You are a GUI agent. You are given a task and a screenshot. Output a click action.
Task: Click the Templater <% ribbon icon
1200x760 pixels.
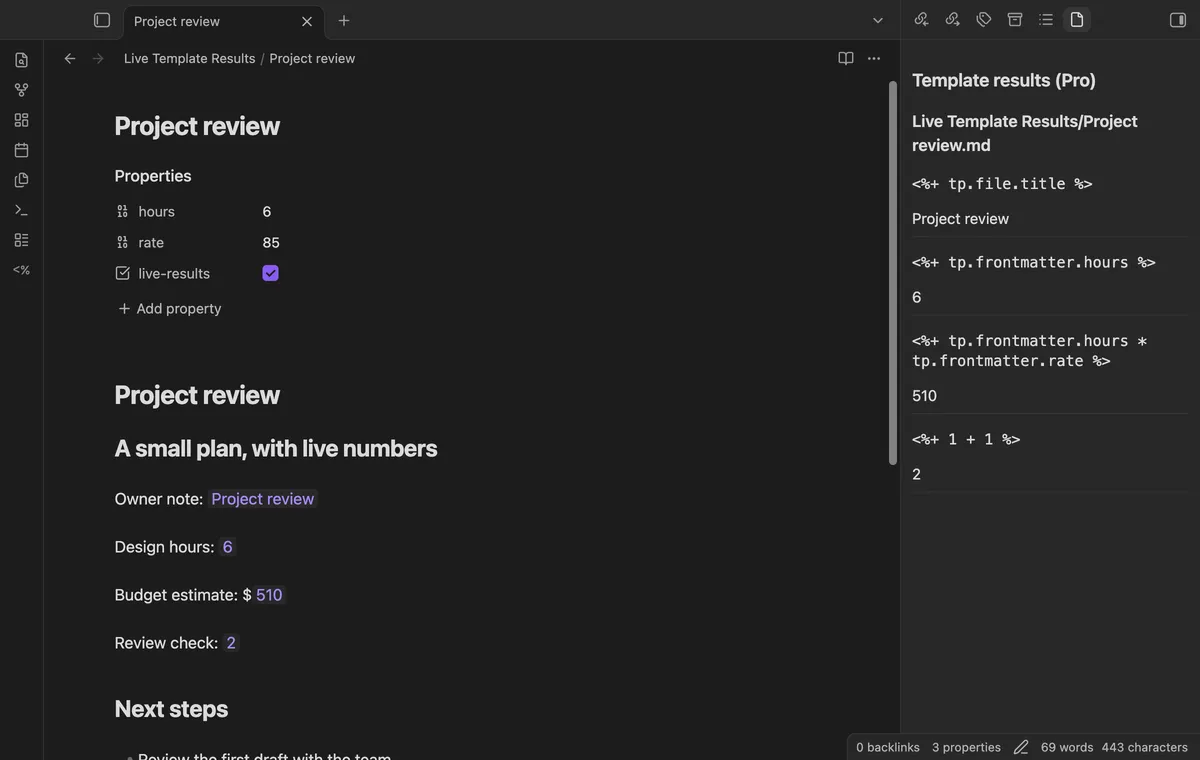coord(21,270)
